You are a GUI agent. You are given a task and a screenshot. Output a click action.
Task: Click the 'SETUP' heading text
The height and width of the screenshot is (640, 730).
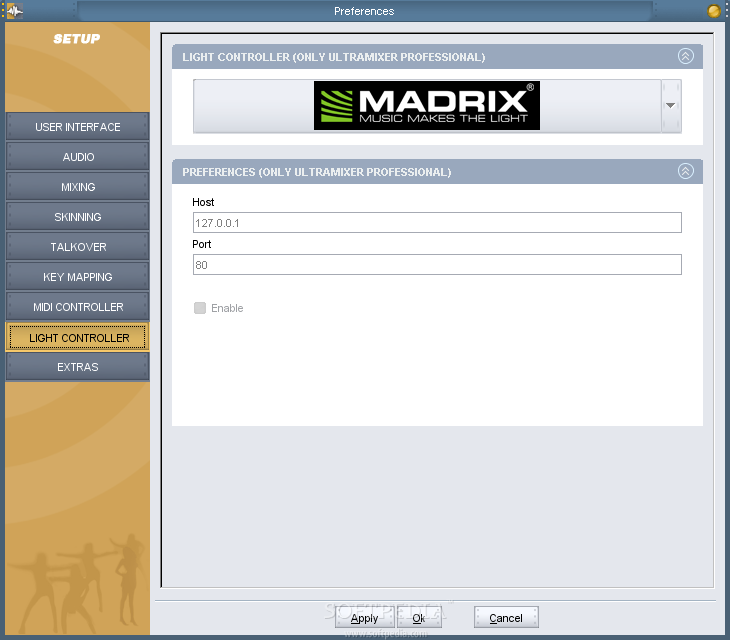[x=76, y=39]
